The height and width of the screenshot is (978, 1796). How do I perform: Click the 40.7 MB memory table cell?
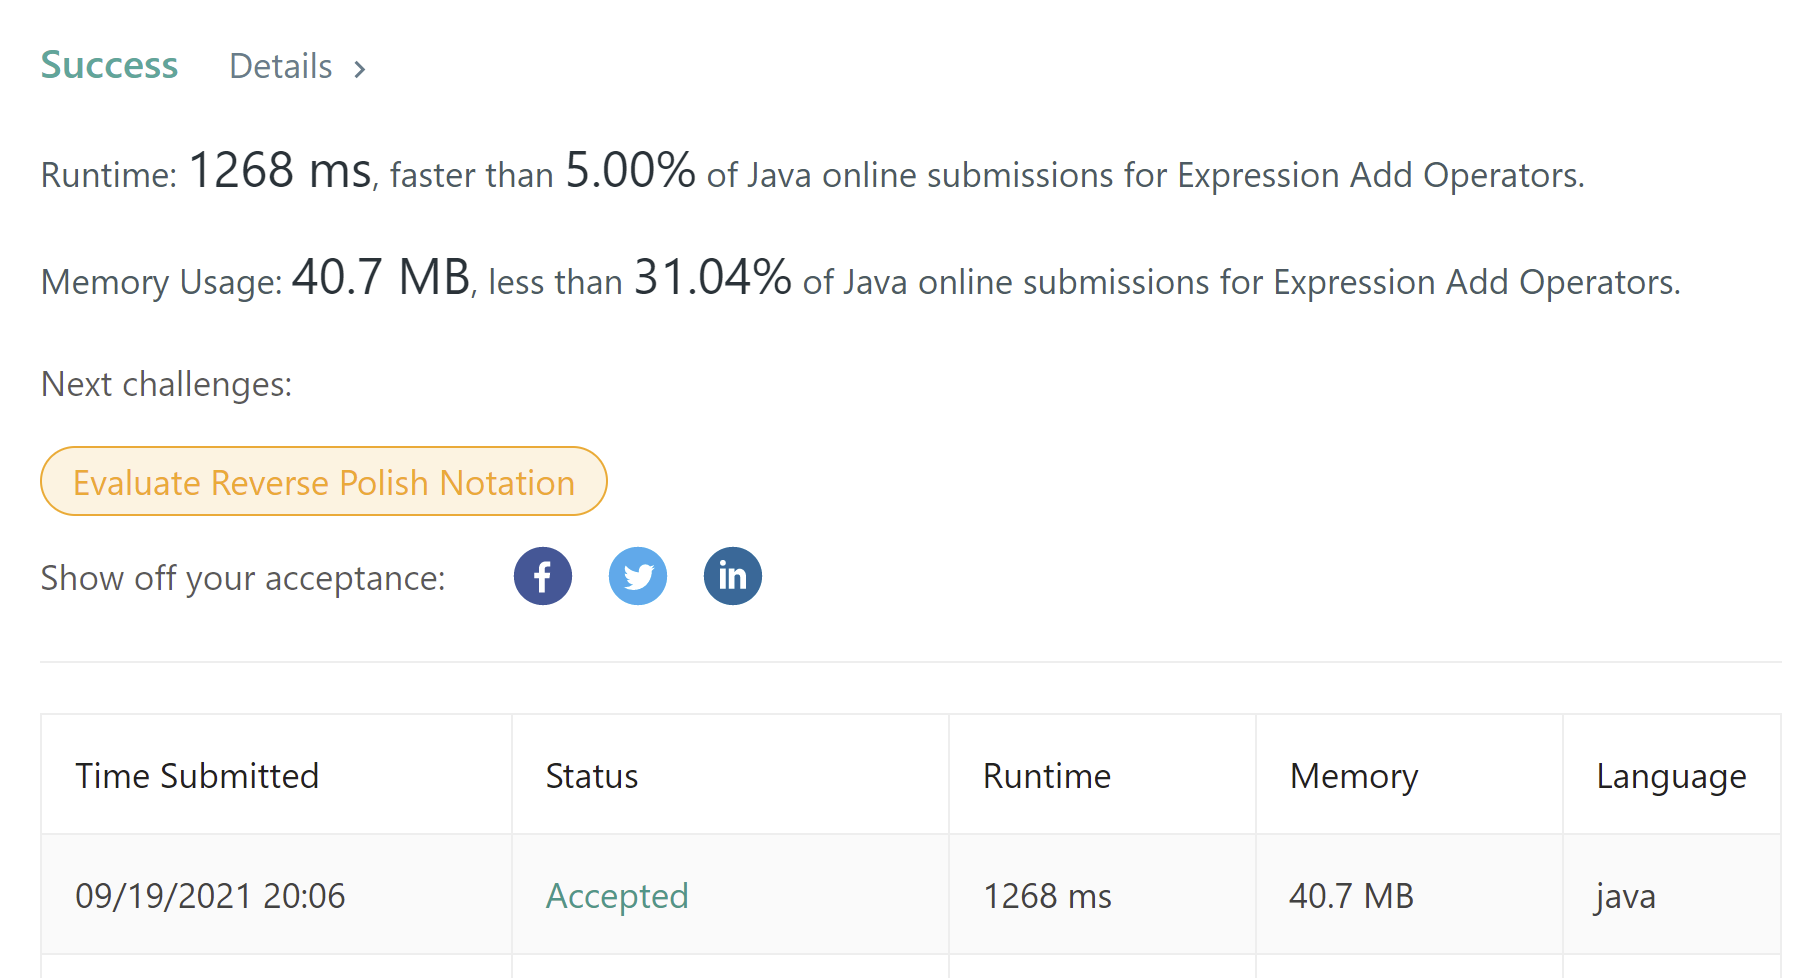tap(1351, 896)
